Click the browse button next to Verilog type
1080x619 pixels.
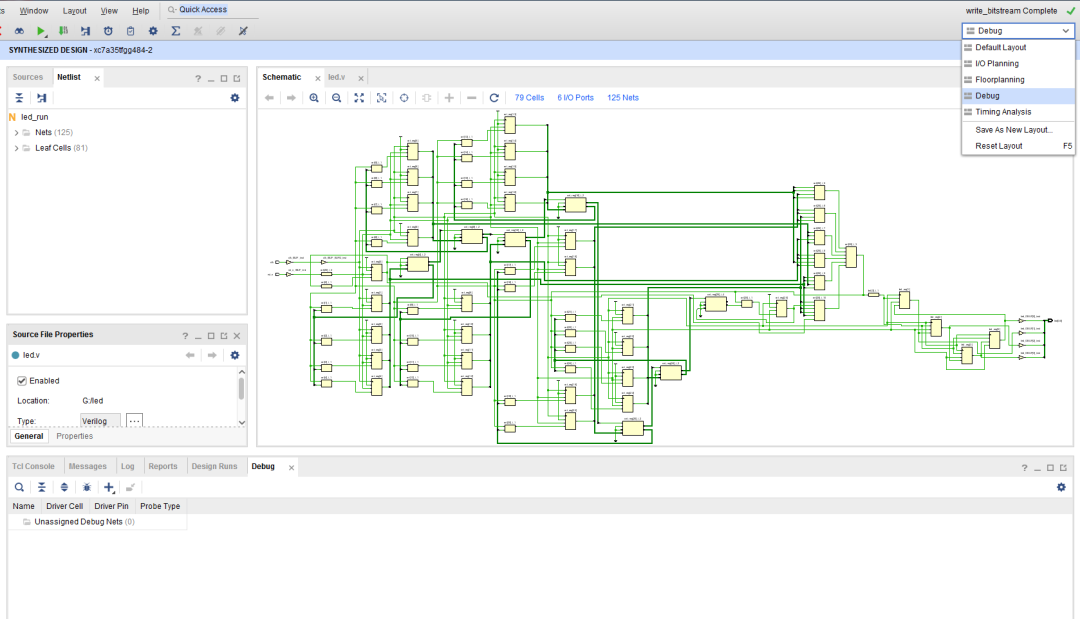[134, 421]
